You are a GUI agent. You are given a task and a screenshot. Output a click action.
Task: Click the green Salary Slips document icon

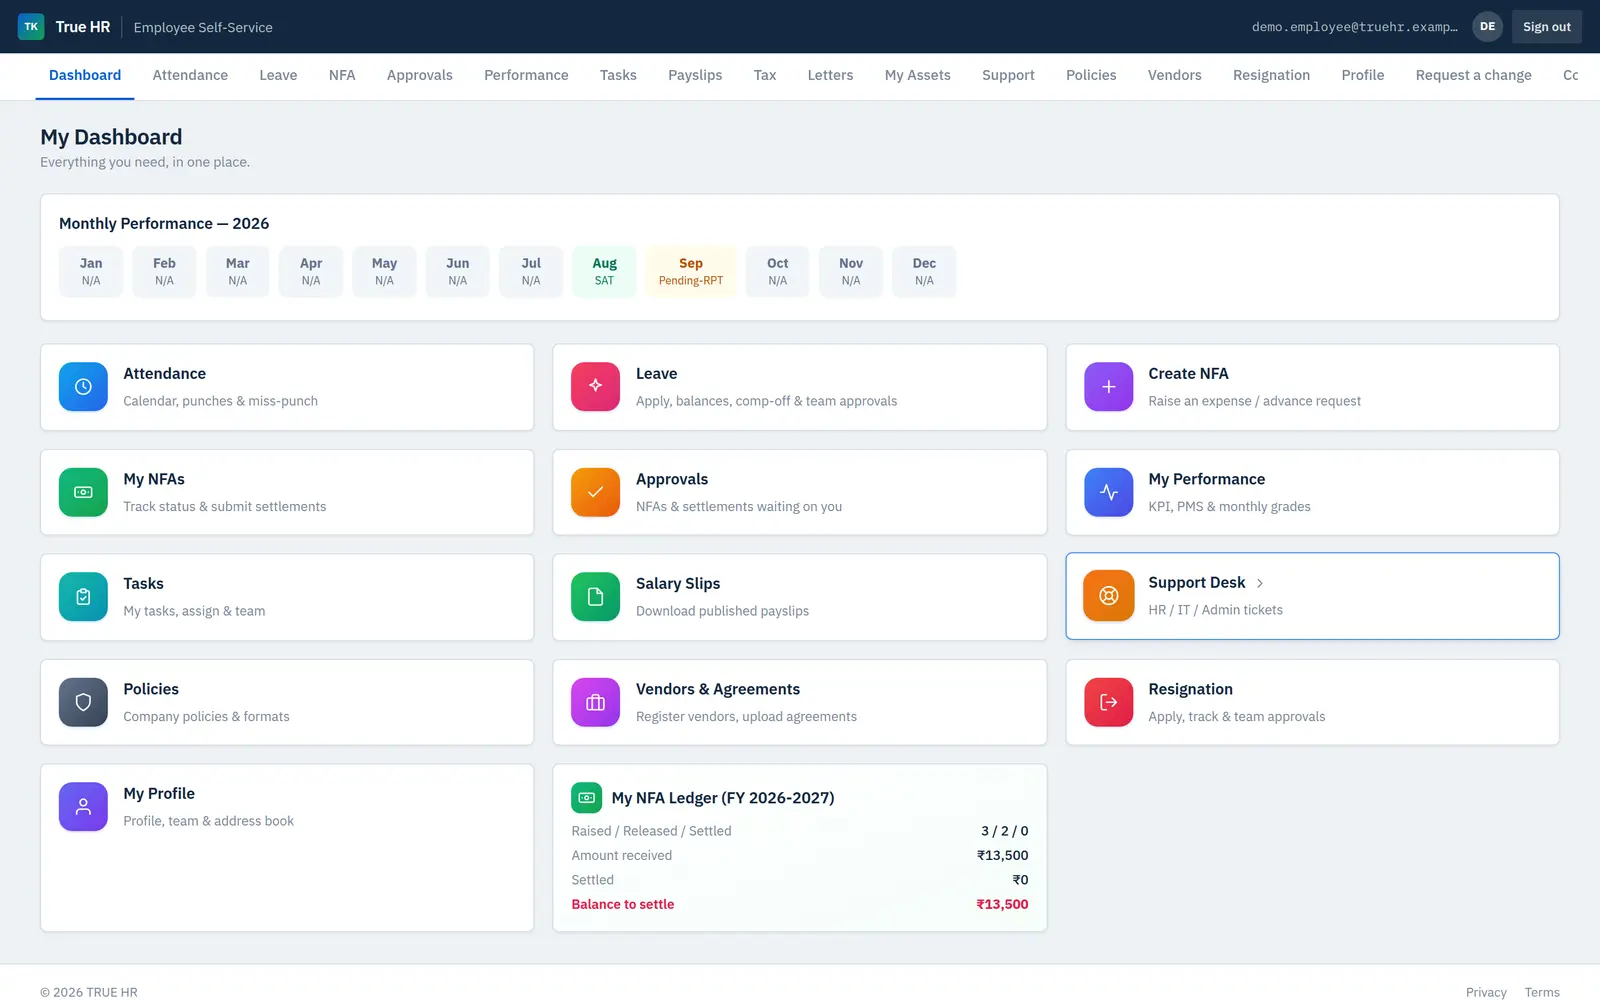click(595, 597)
